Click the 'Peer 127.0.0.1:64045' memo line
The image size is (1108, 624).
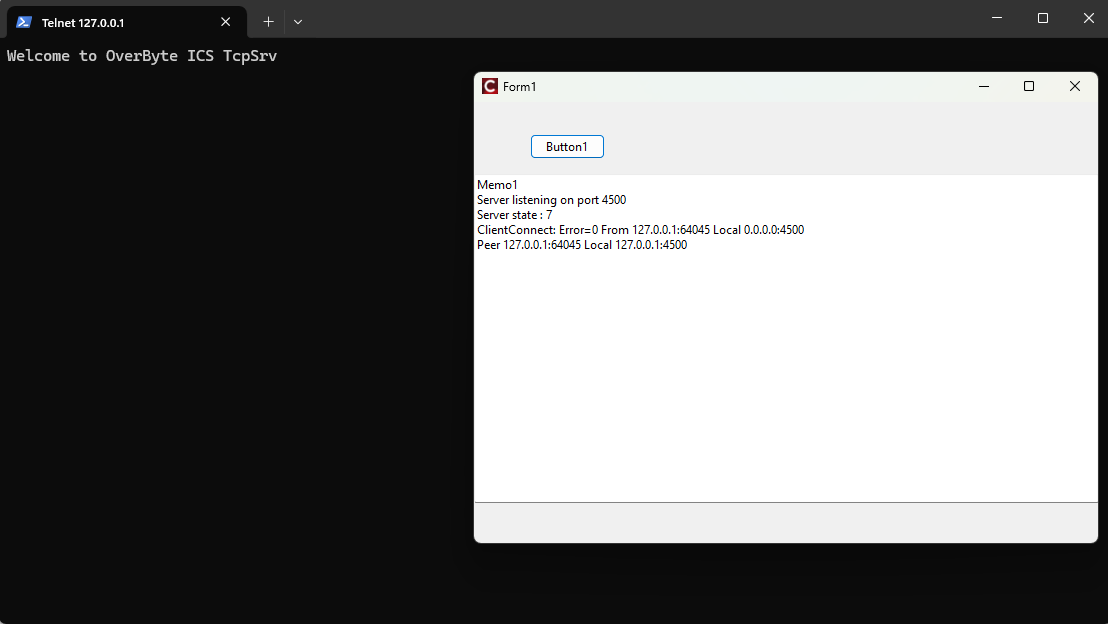tap(582, 245)
